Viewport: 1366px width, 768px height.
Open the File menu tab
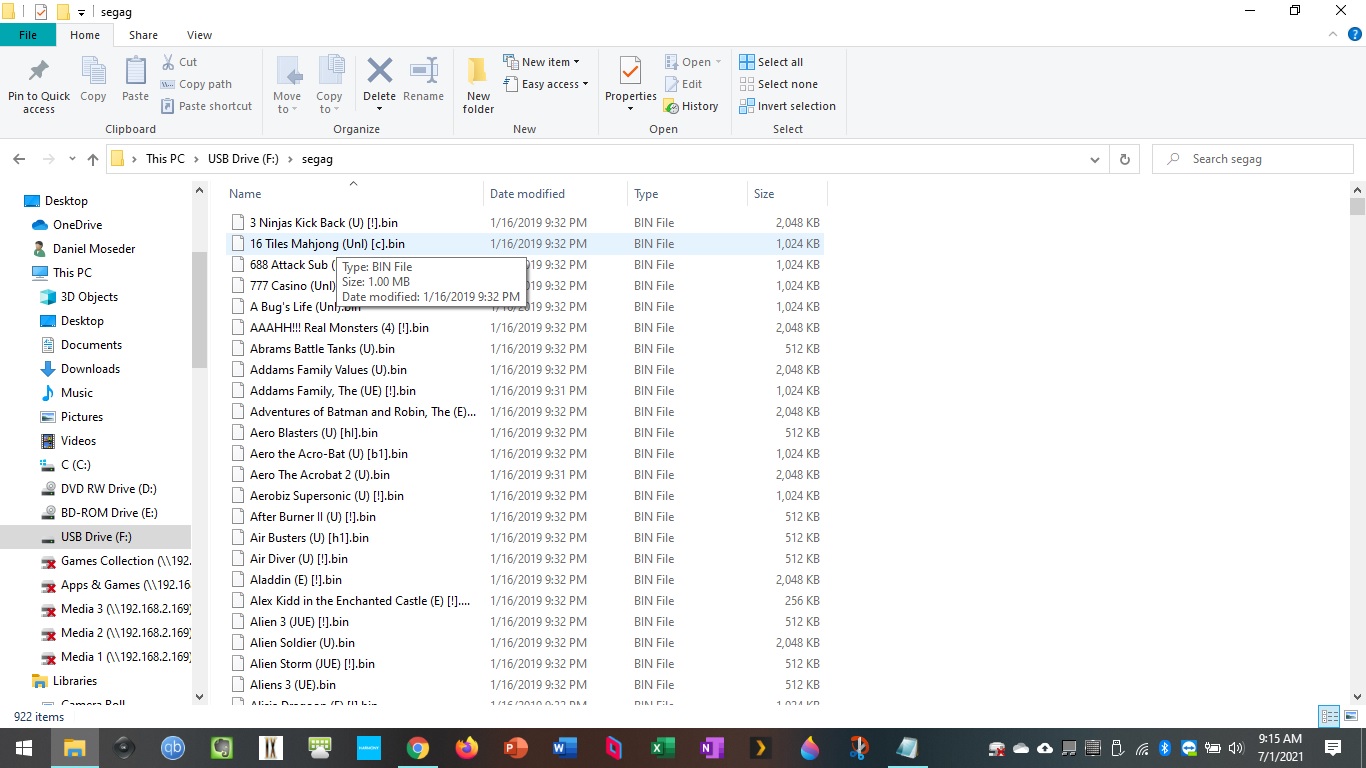[x=28, y=35]
